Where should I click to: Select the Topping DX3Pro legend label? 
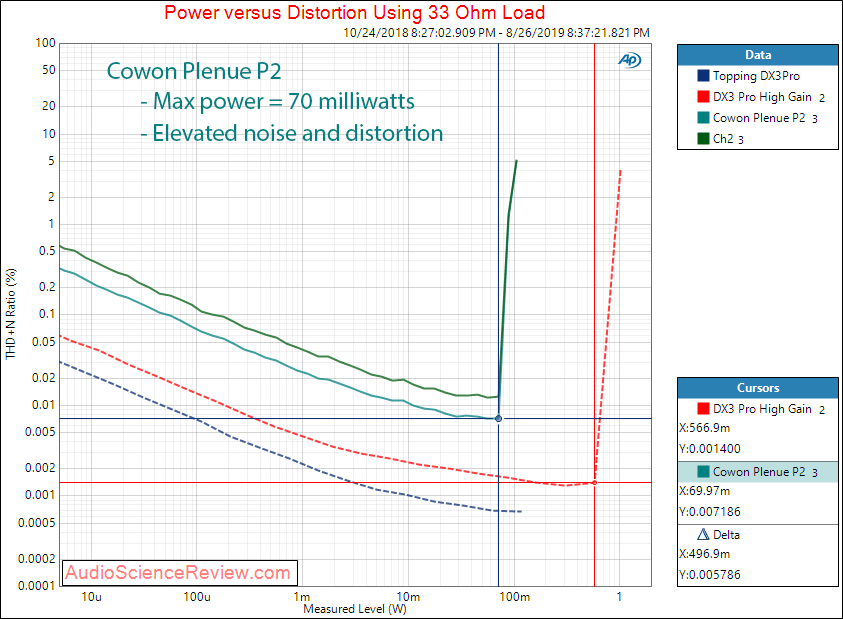(756, 76)
